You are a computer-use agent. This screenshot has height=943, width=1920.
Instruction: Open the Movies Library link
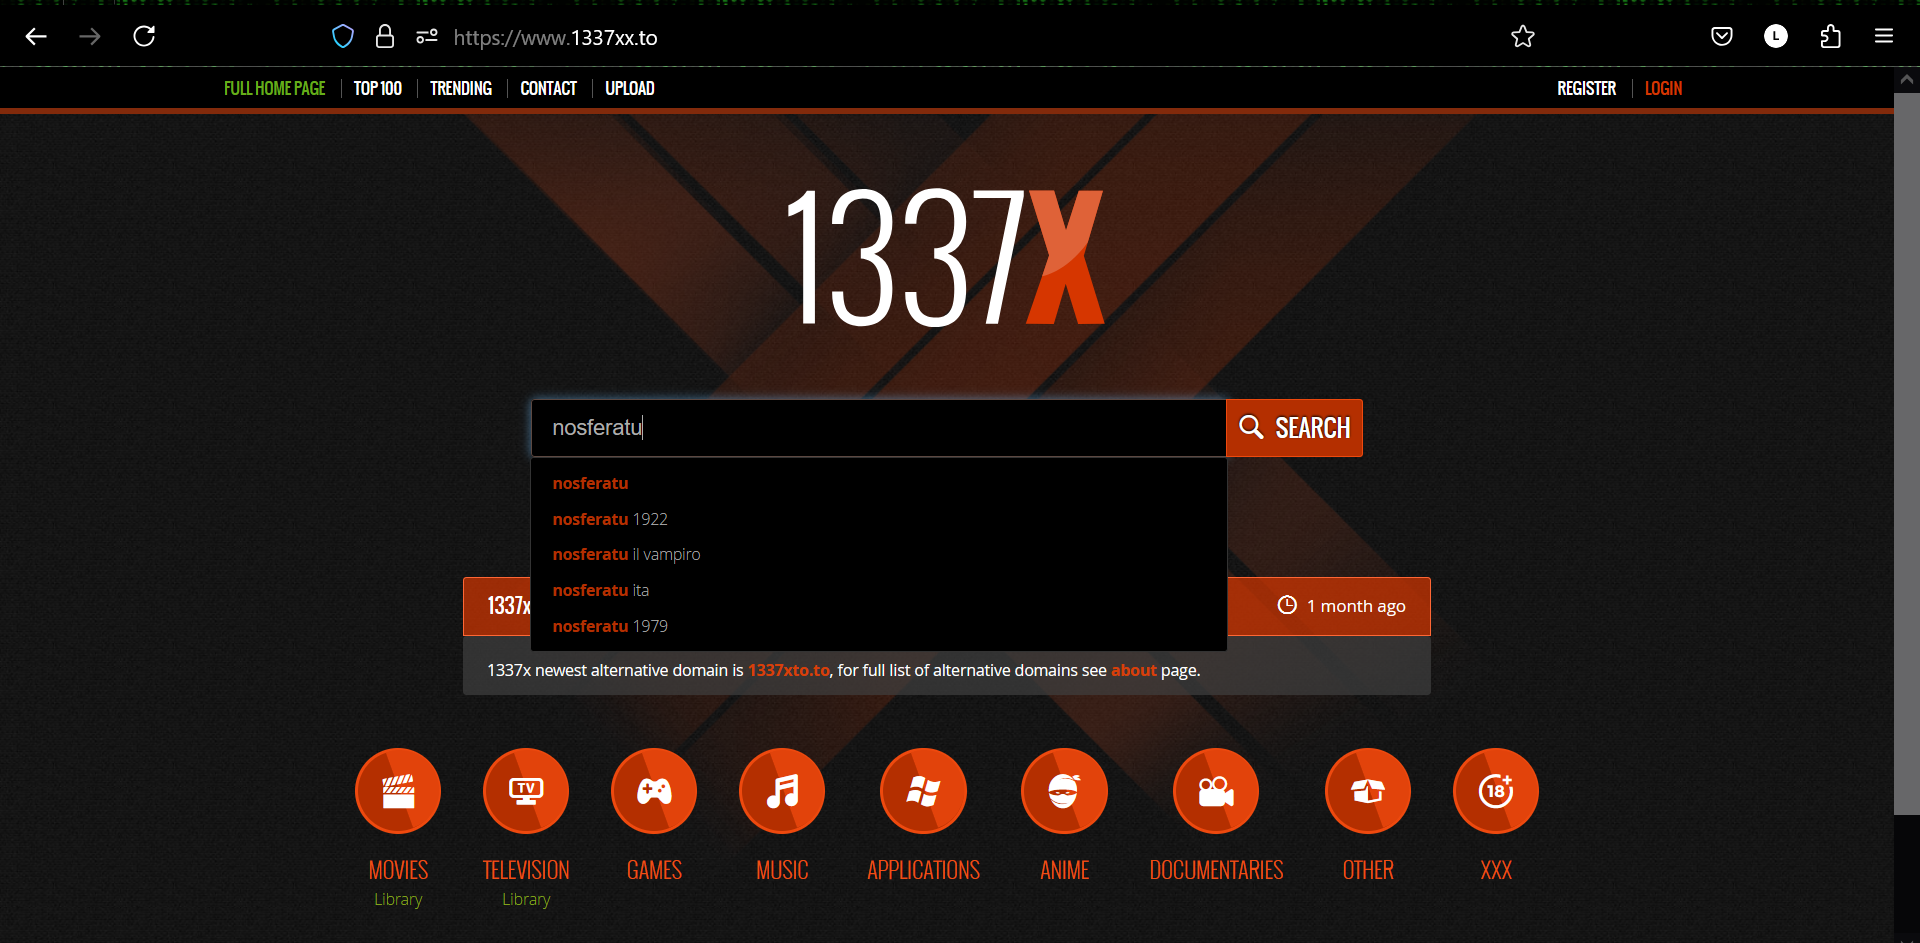coord(398,900)
